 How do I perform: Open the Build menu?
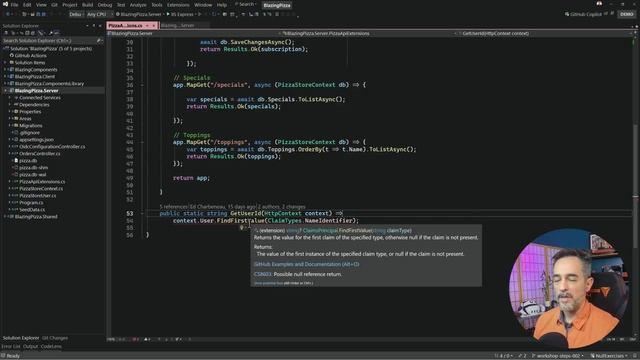coord(87,5)
